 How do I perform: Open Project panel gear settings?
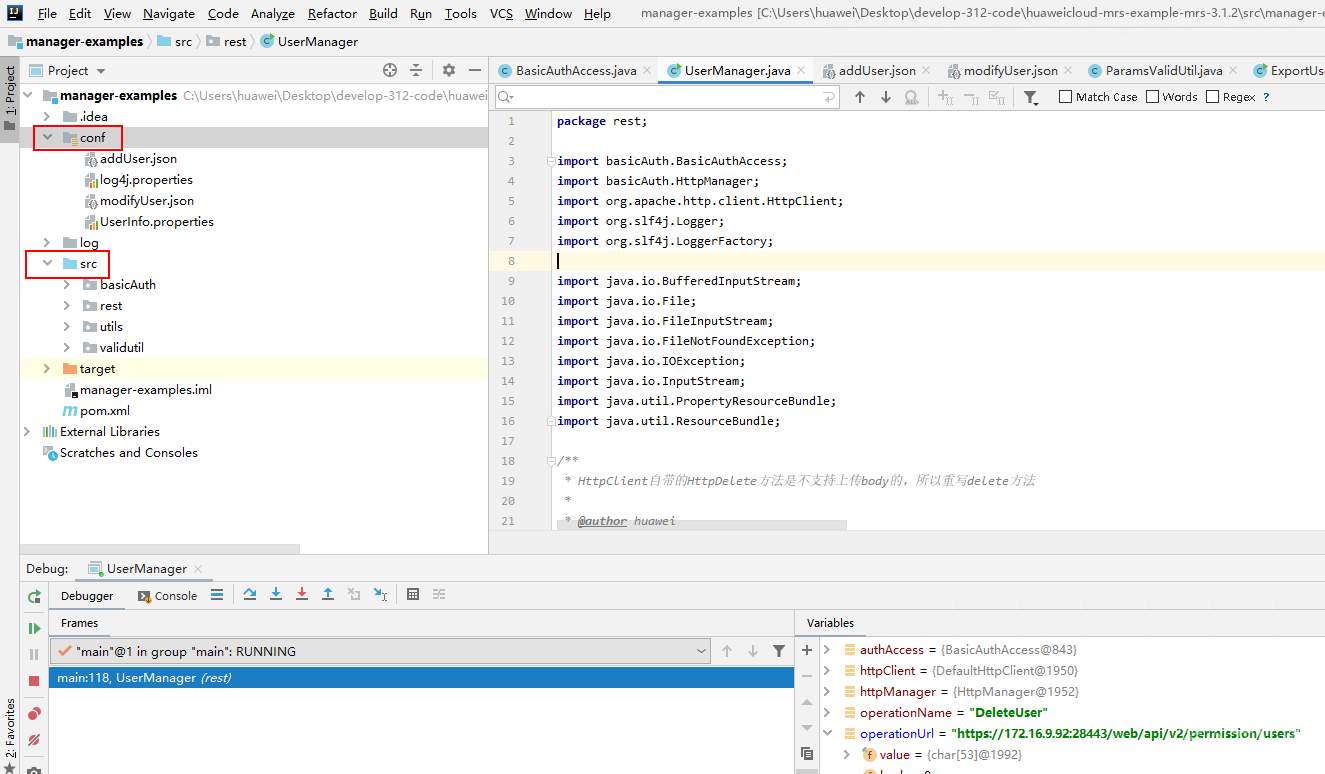(x=449, y=70)
